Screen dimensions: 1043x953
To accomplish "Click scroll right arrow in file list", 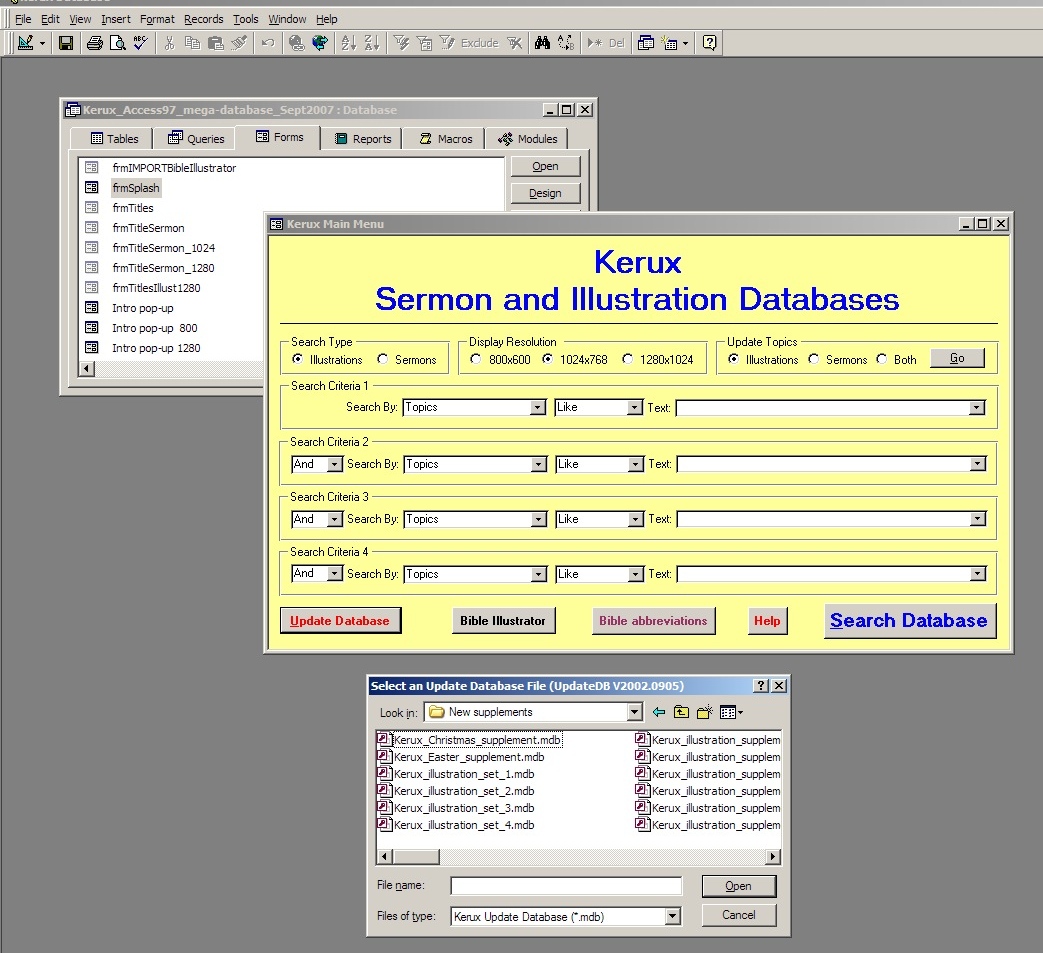I will click(x=772, y=857).
